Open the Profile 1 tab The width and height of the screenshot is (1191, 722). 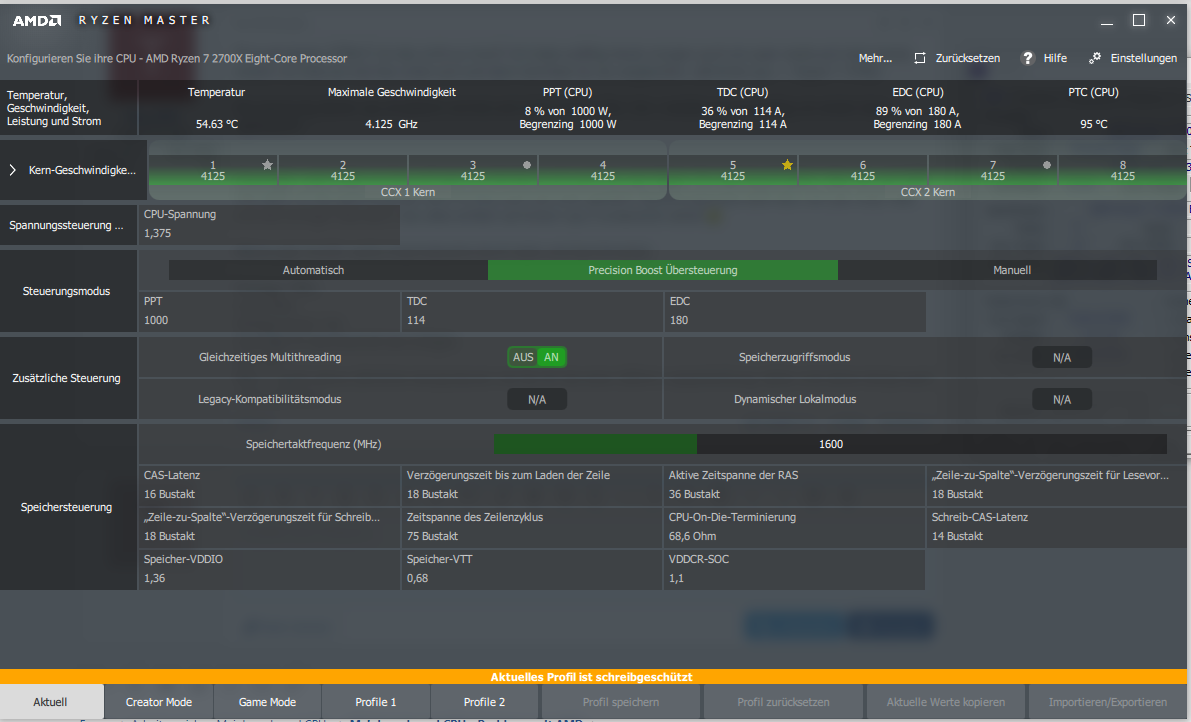[x=376, y=702]
